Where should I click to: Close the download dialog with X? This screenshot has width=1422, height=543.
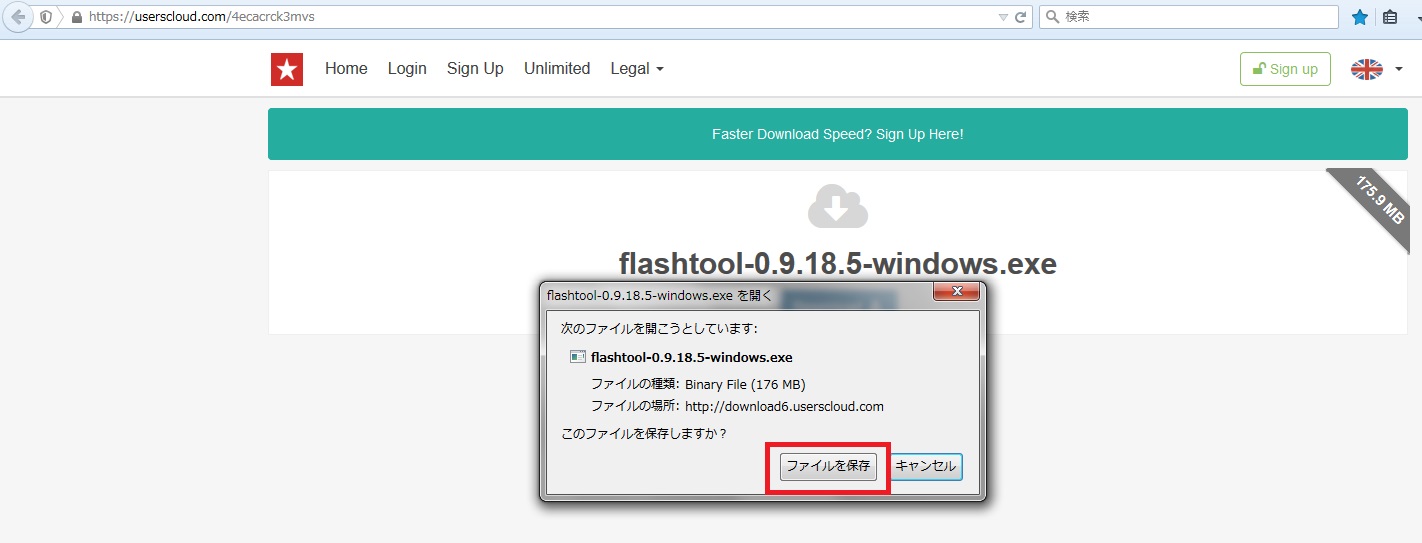click(956, 292)
